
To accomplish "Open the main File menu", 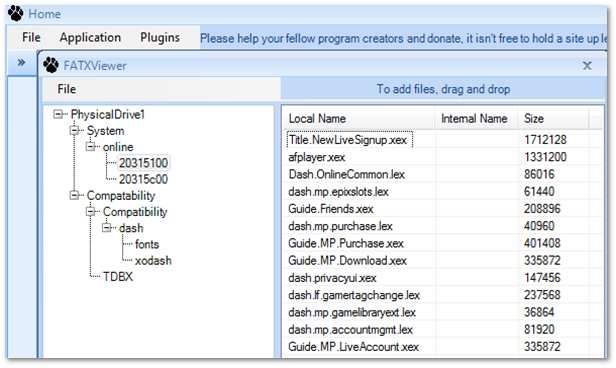I will (x=31, y=37).
